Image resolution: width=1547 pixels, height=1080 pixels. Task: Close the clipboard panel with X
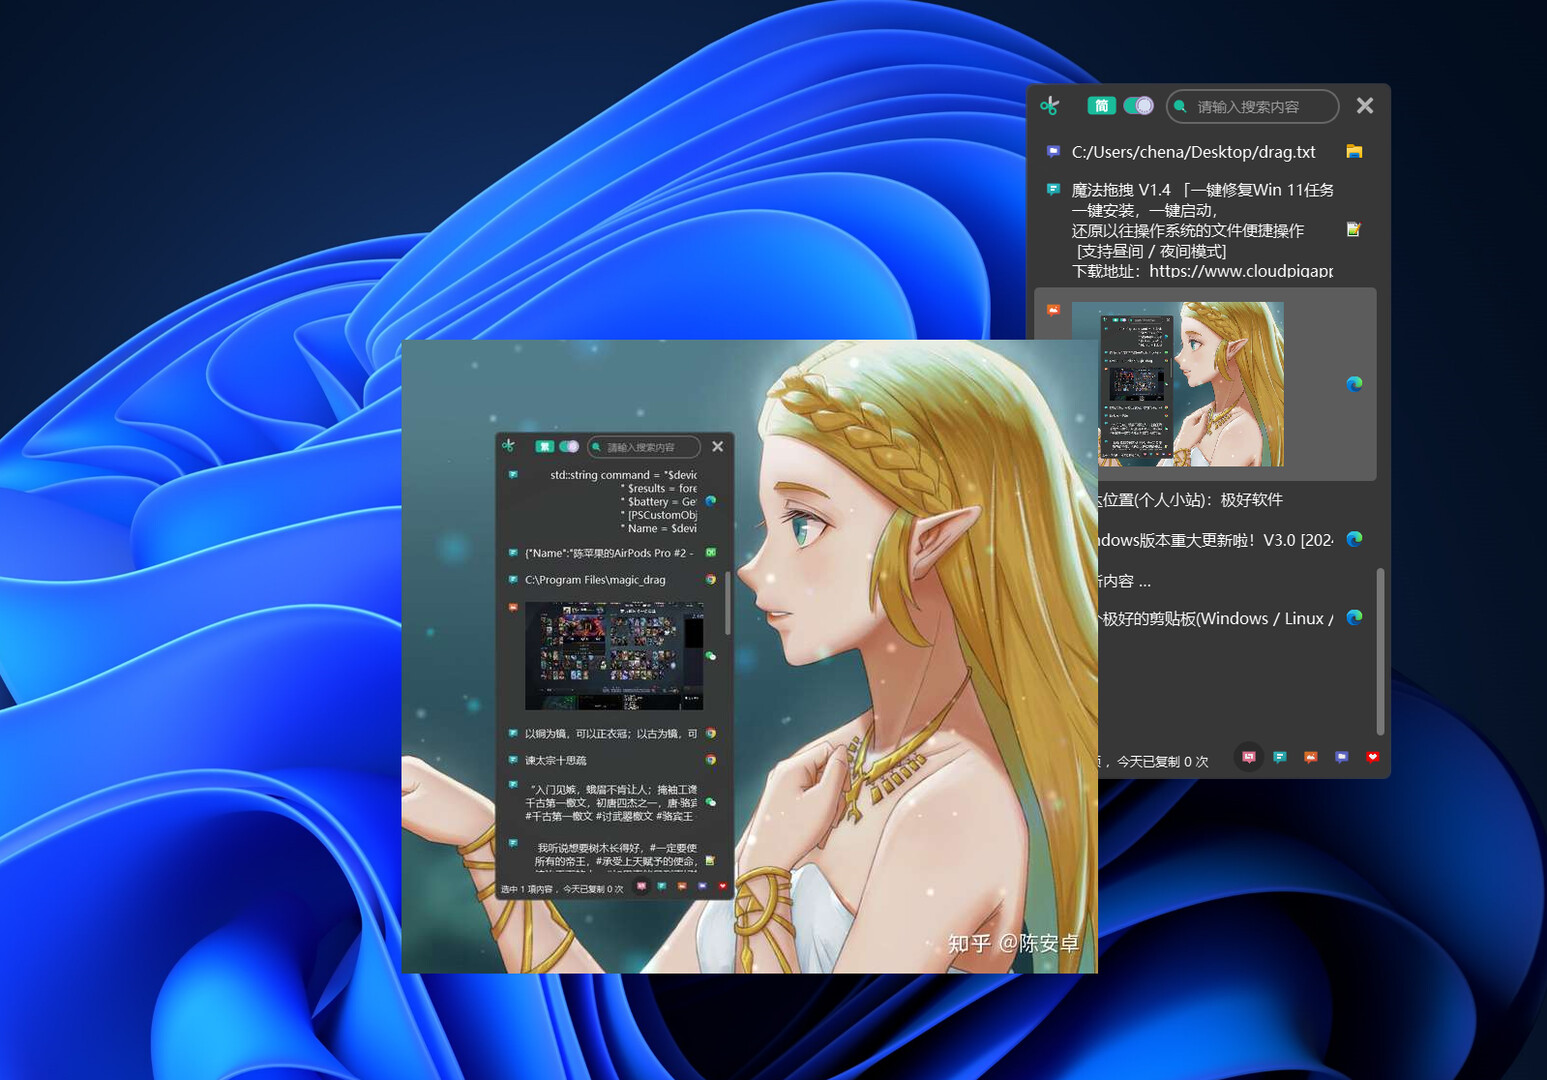pyautogui.click(x=1364, y=105)
